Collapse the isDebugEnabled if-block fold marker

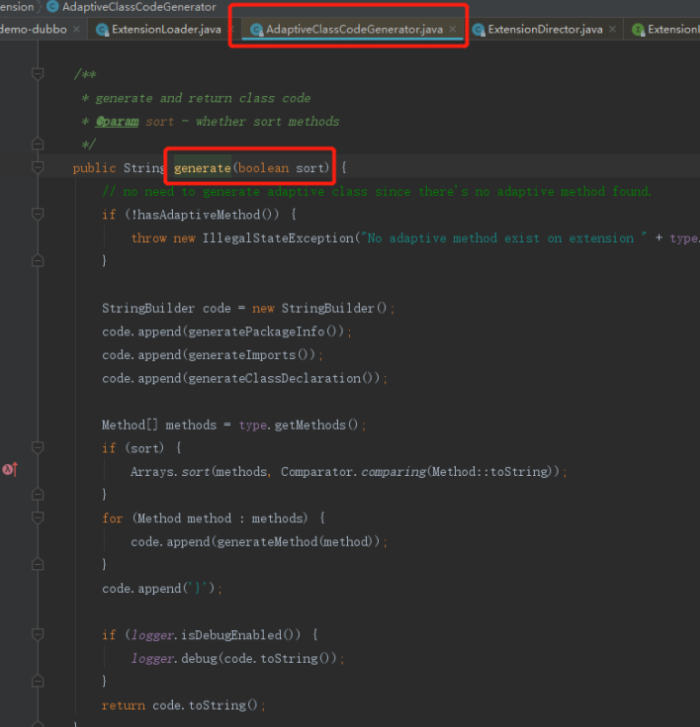[38, 634]
